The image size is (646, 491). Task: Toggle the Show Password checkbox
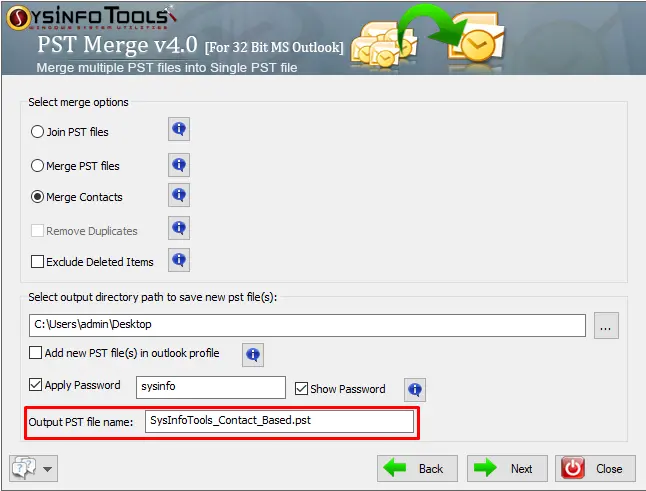pos(302,388)
